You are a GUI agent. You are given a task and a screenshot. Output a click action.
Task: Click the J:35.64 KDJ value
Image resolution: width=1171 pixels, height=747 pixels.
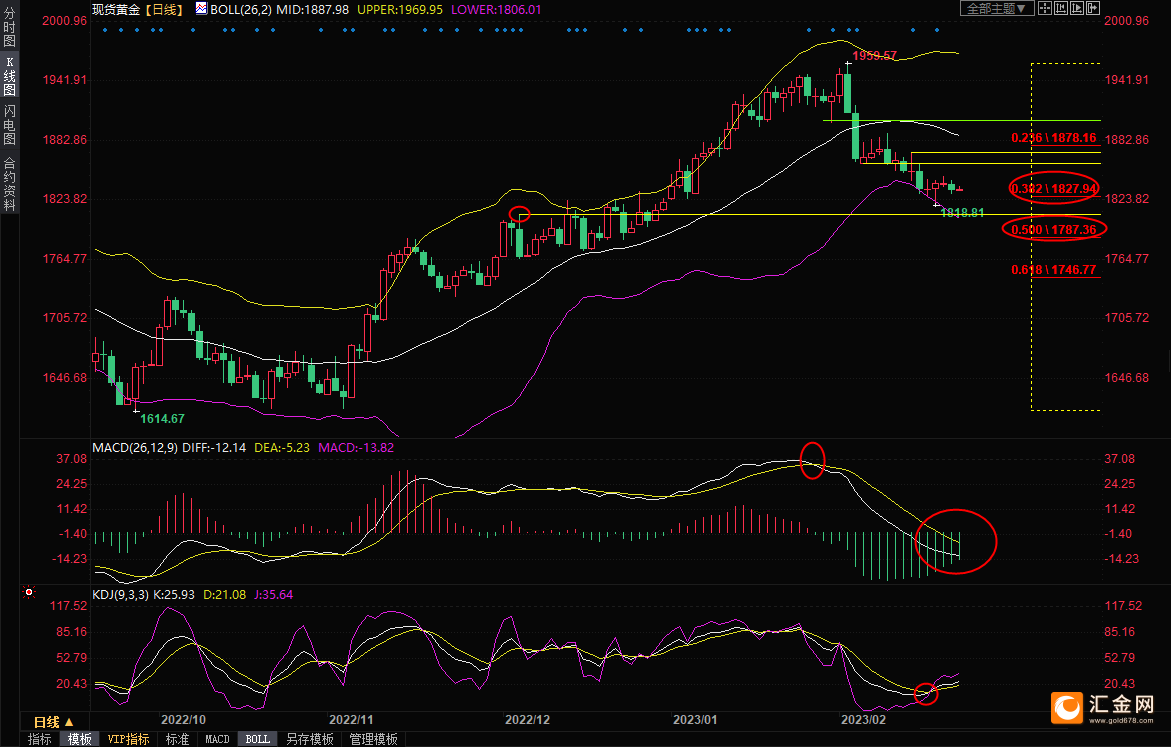tap(273, 595)
